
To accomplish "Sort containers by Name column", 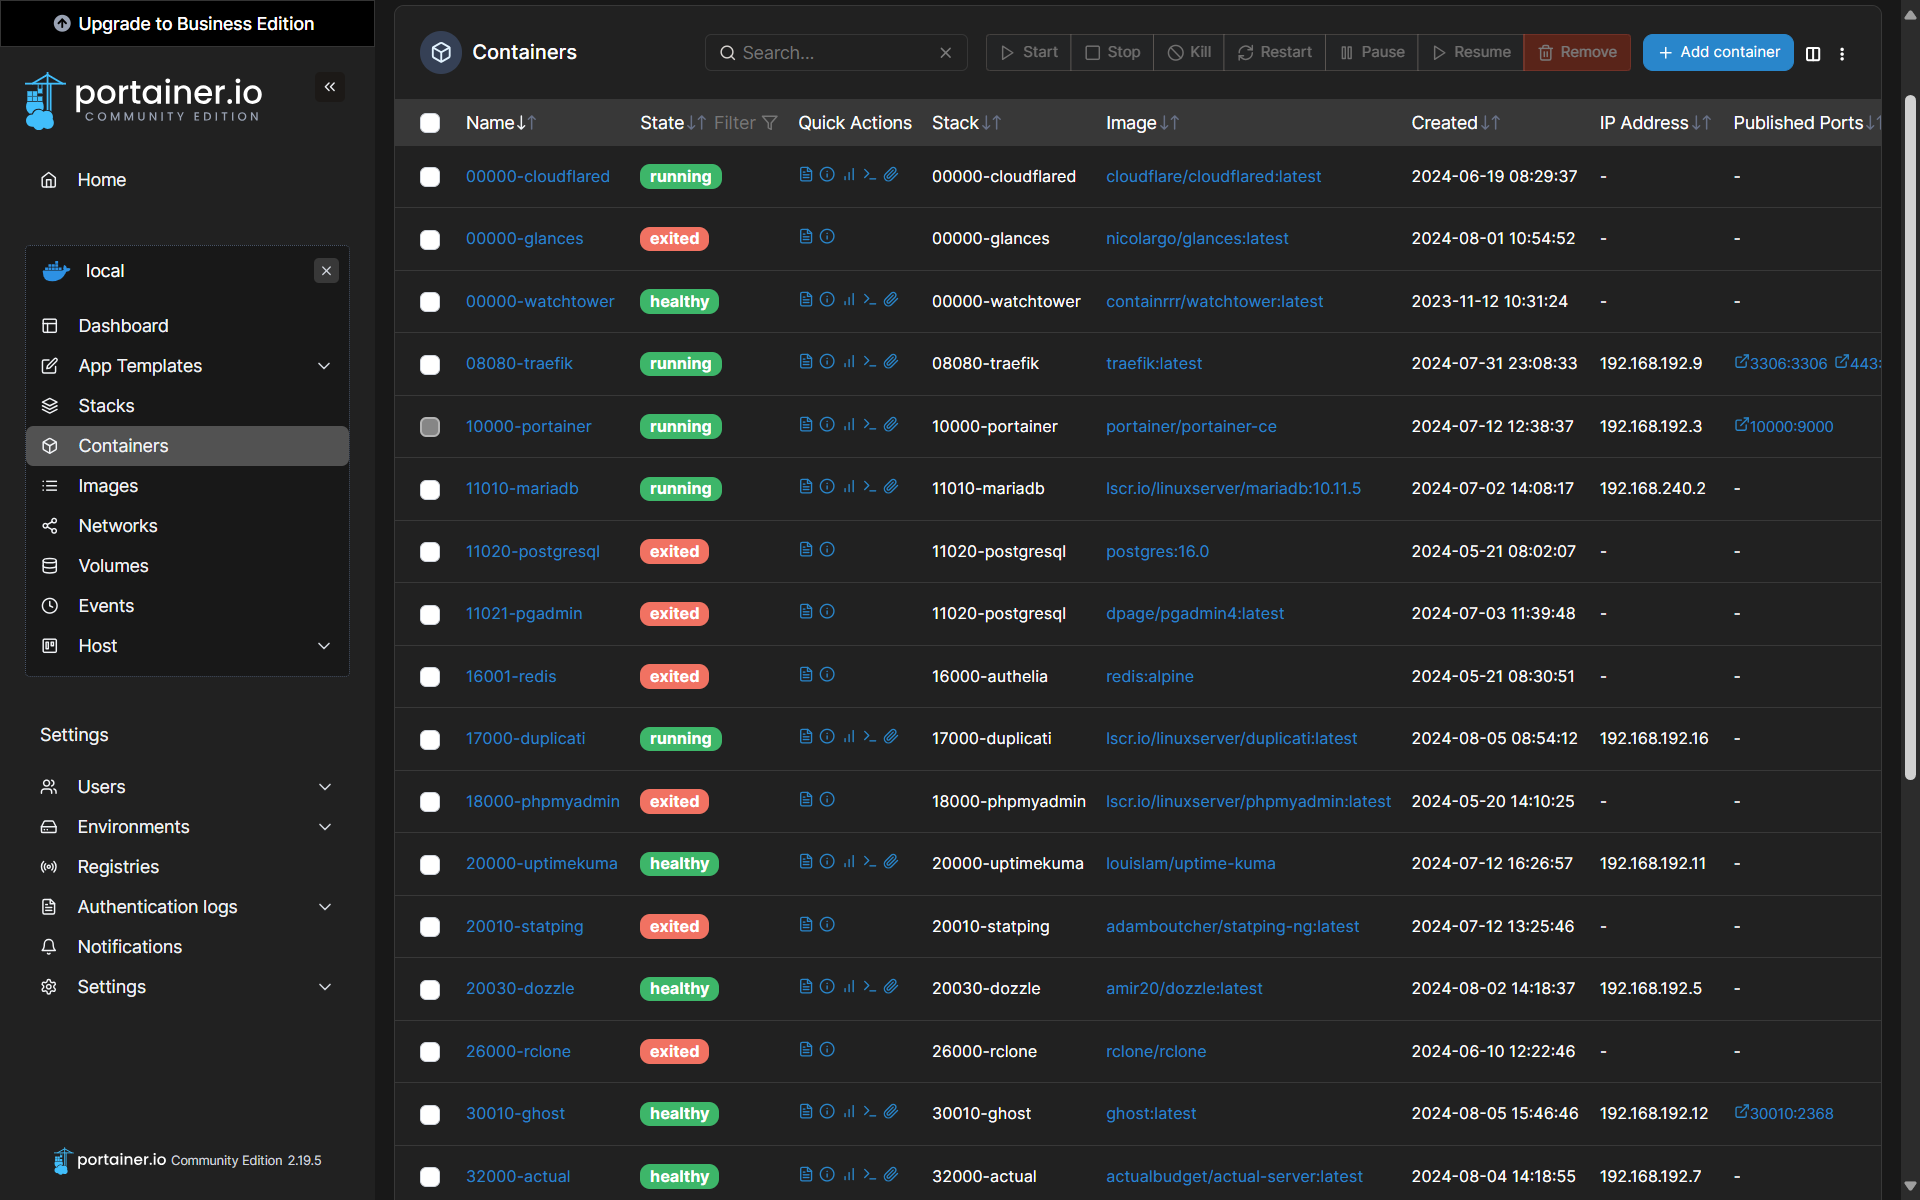I will click(501, 123).
